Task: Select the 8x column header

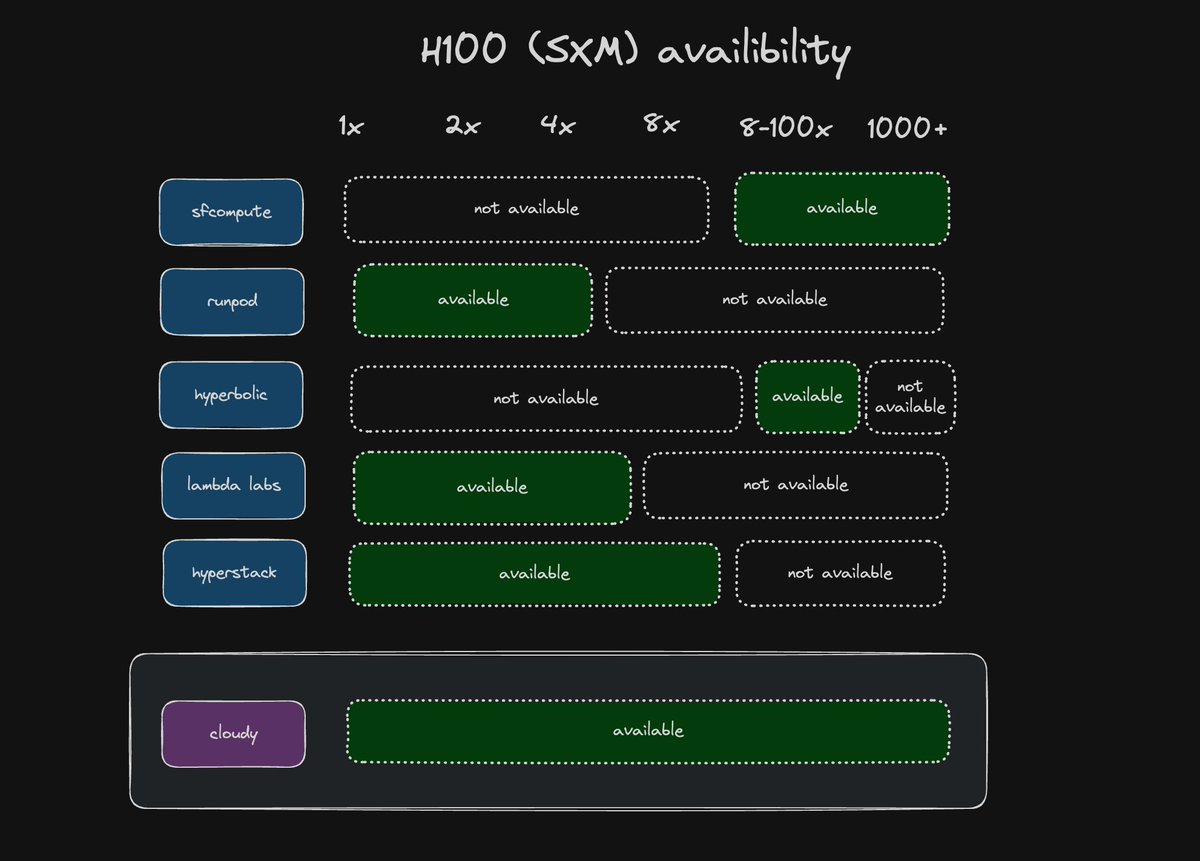Action: 661,125
